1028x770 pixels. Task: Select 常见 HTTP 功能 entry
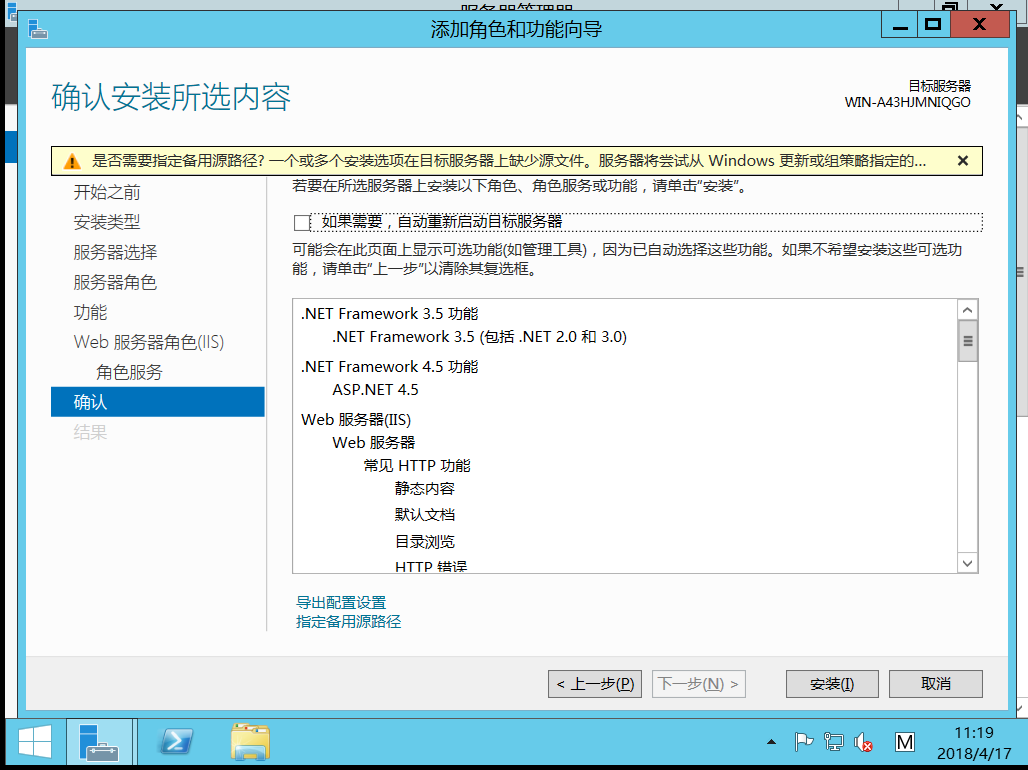[x=417, y=466]
